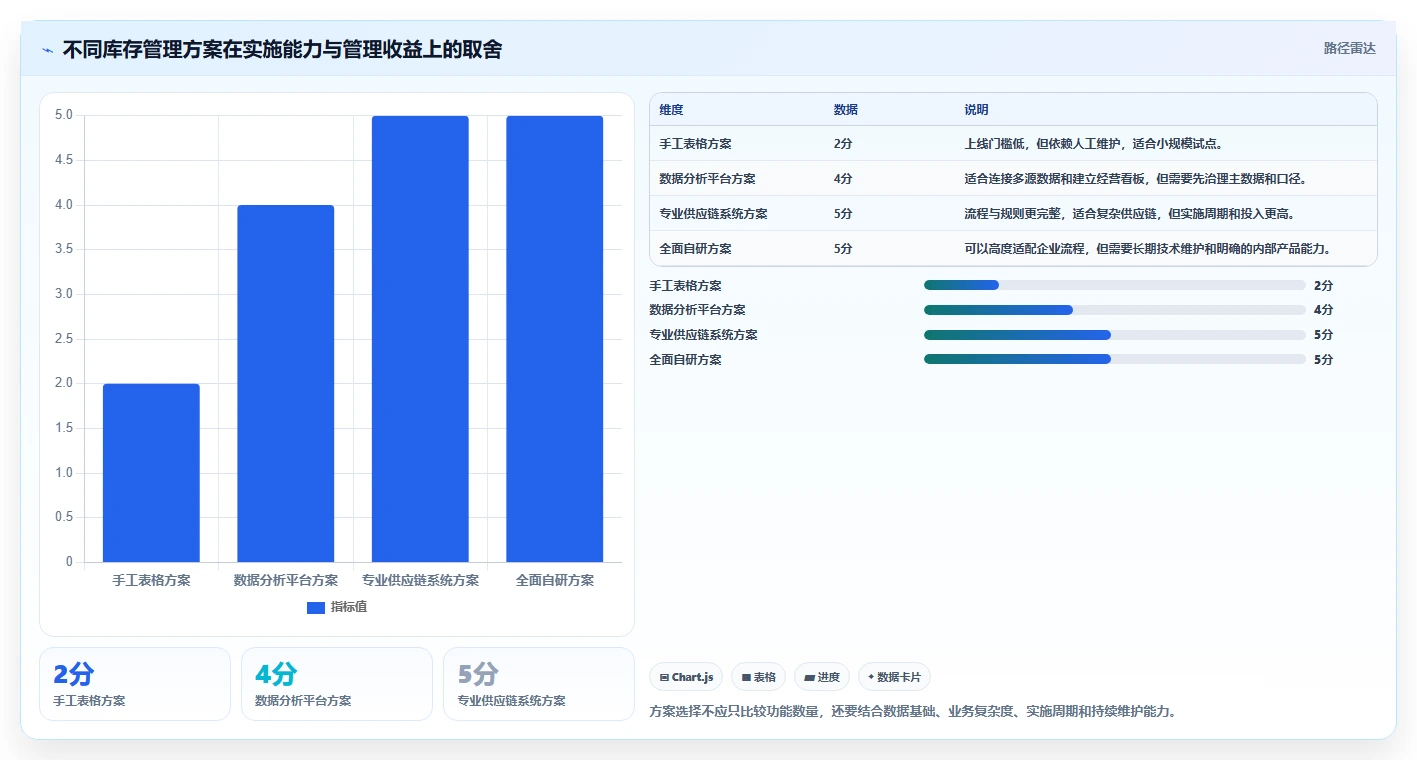Click the 2分 value beside 手工表格方案 progress bar
Screen dimensions: 1417x760
point(1324,285)
